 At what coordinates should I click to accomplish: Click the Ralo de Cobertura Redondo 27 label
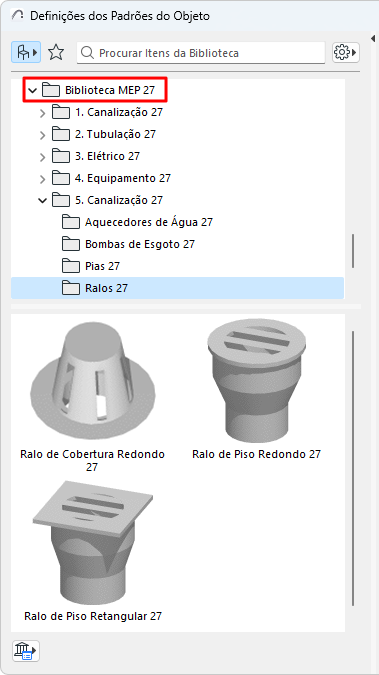pyautogui.click(x=93, y=460)
